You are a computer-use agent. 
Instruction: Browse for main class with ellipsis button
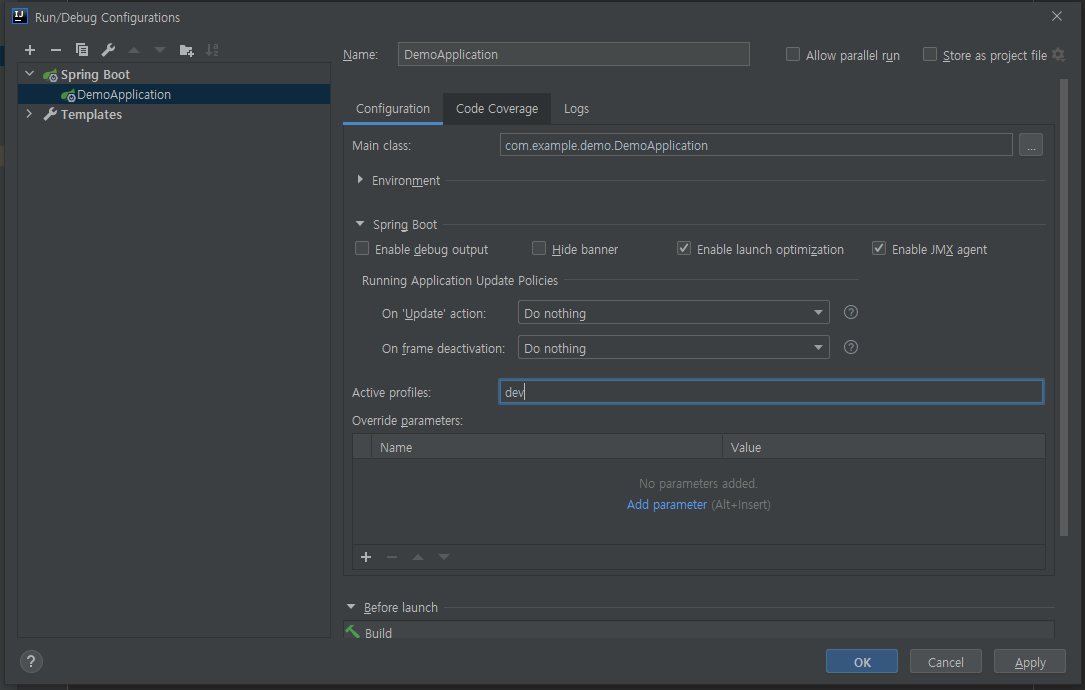pos(1030,145)
